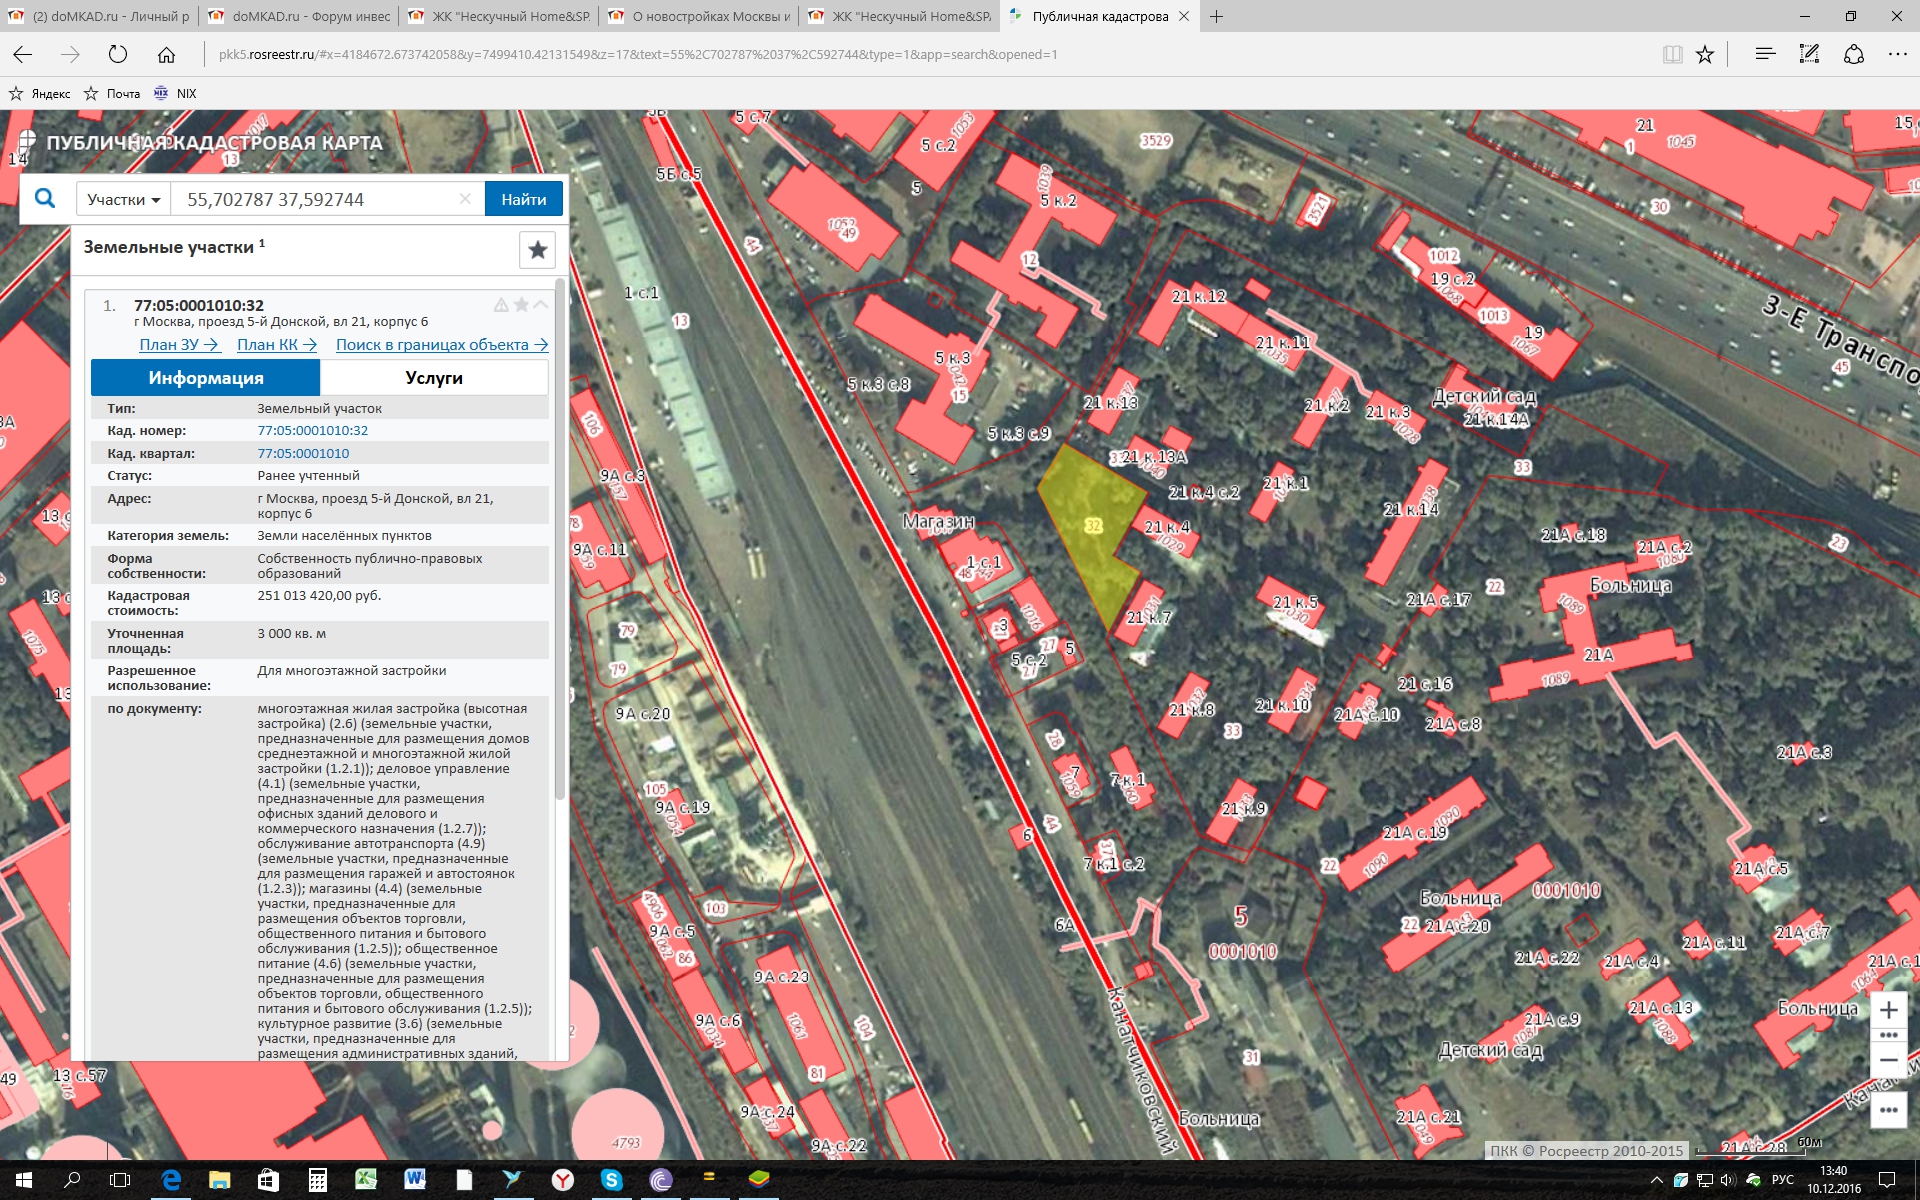
Task: Clear search field with X icon
Action: point(465,199)
